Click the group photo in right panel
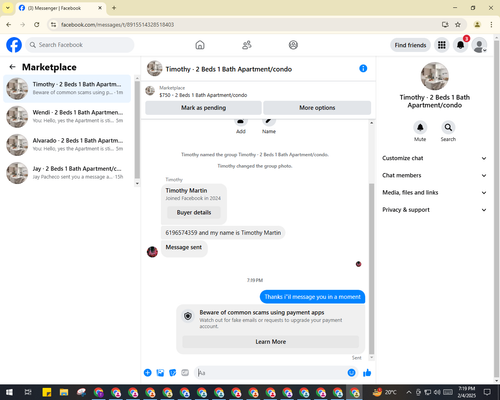 click(434, 76)
